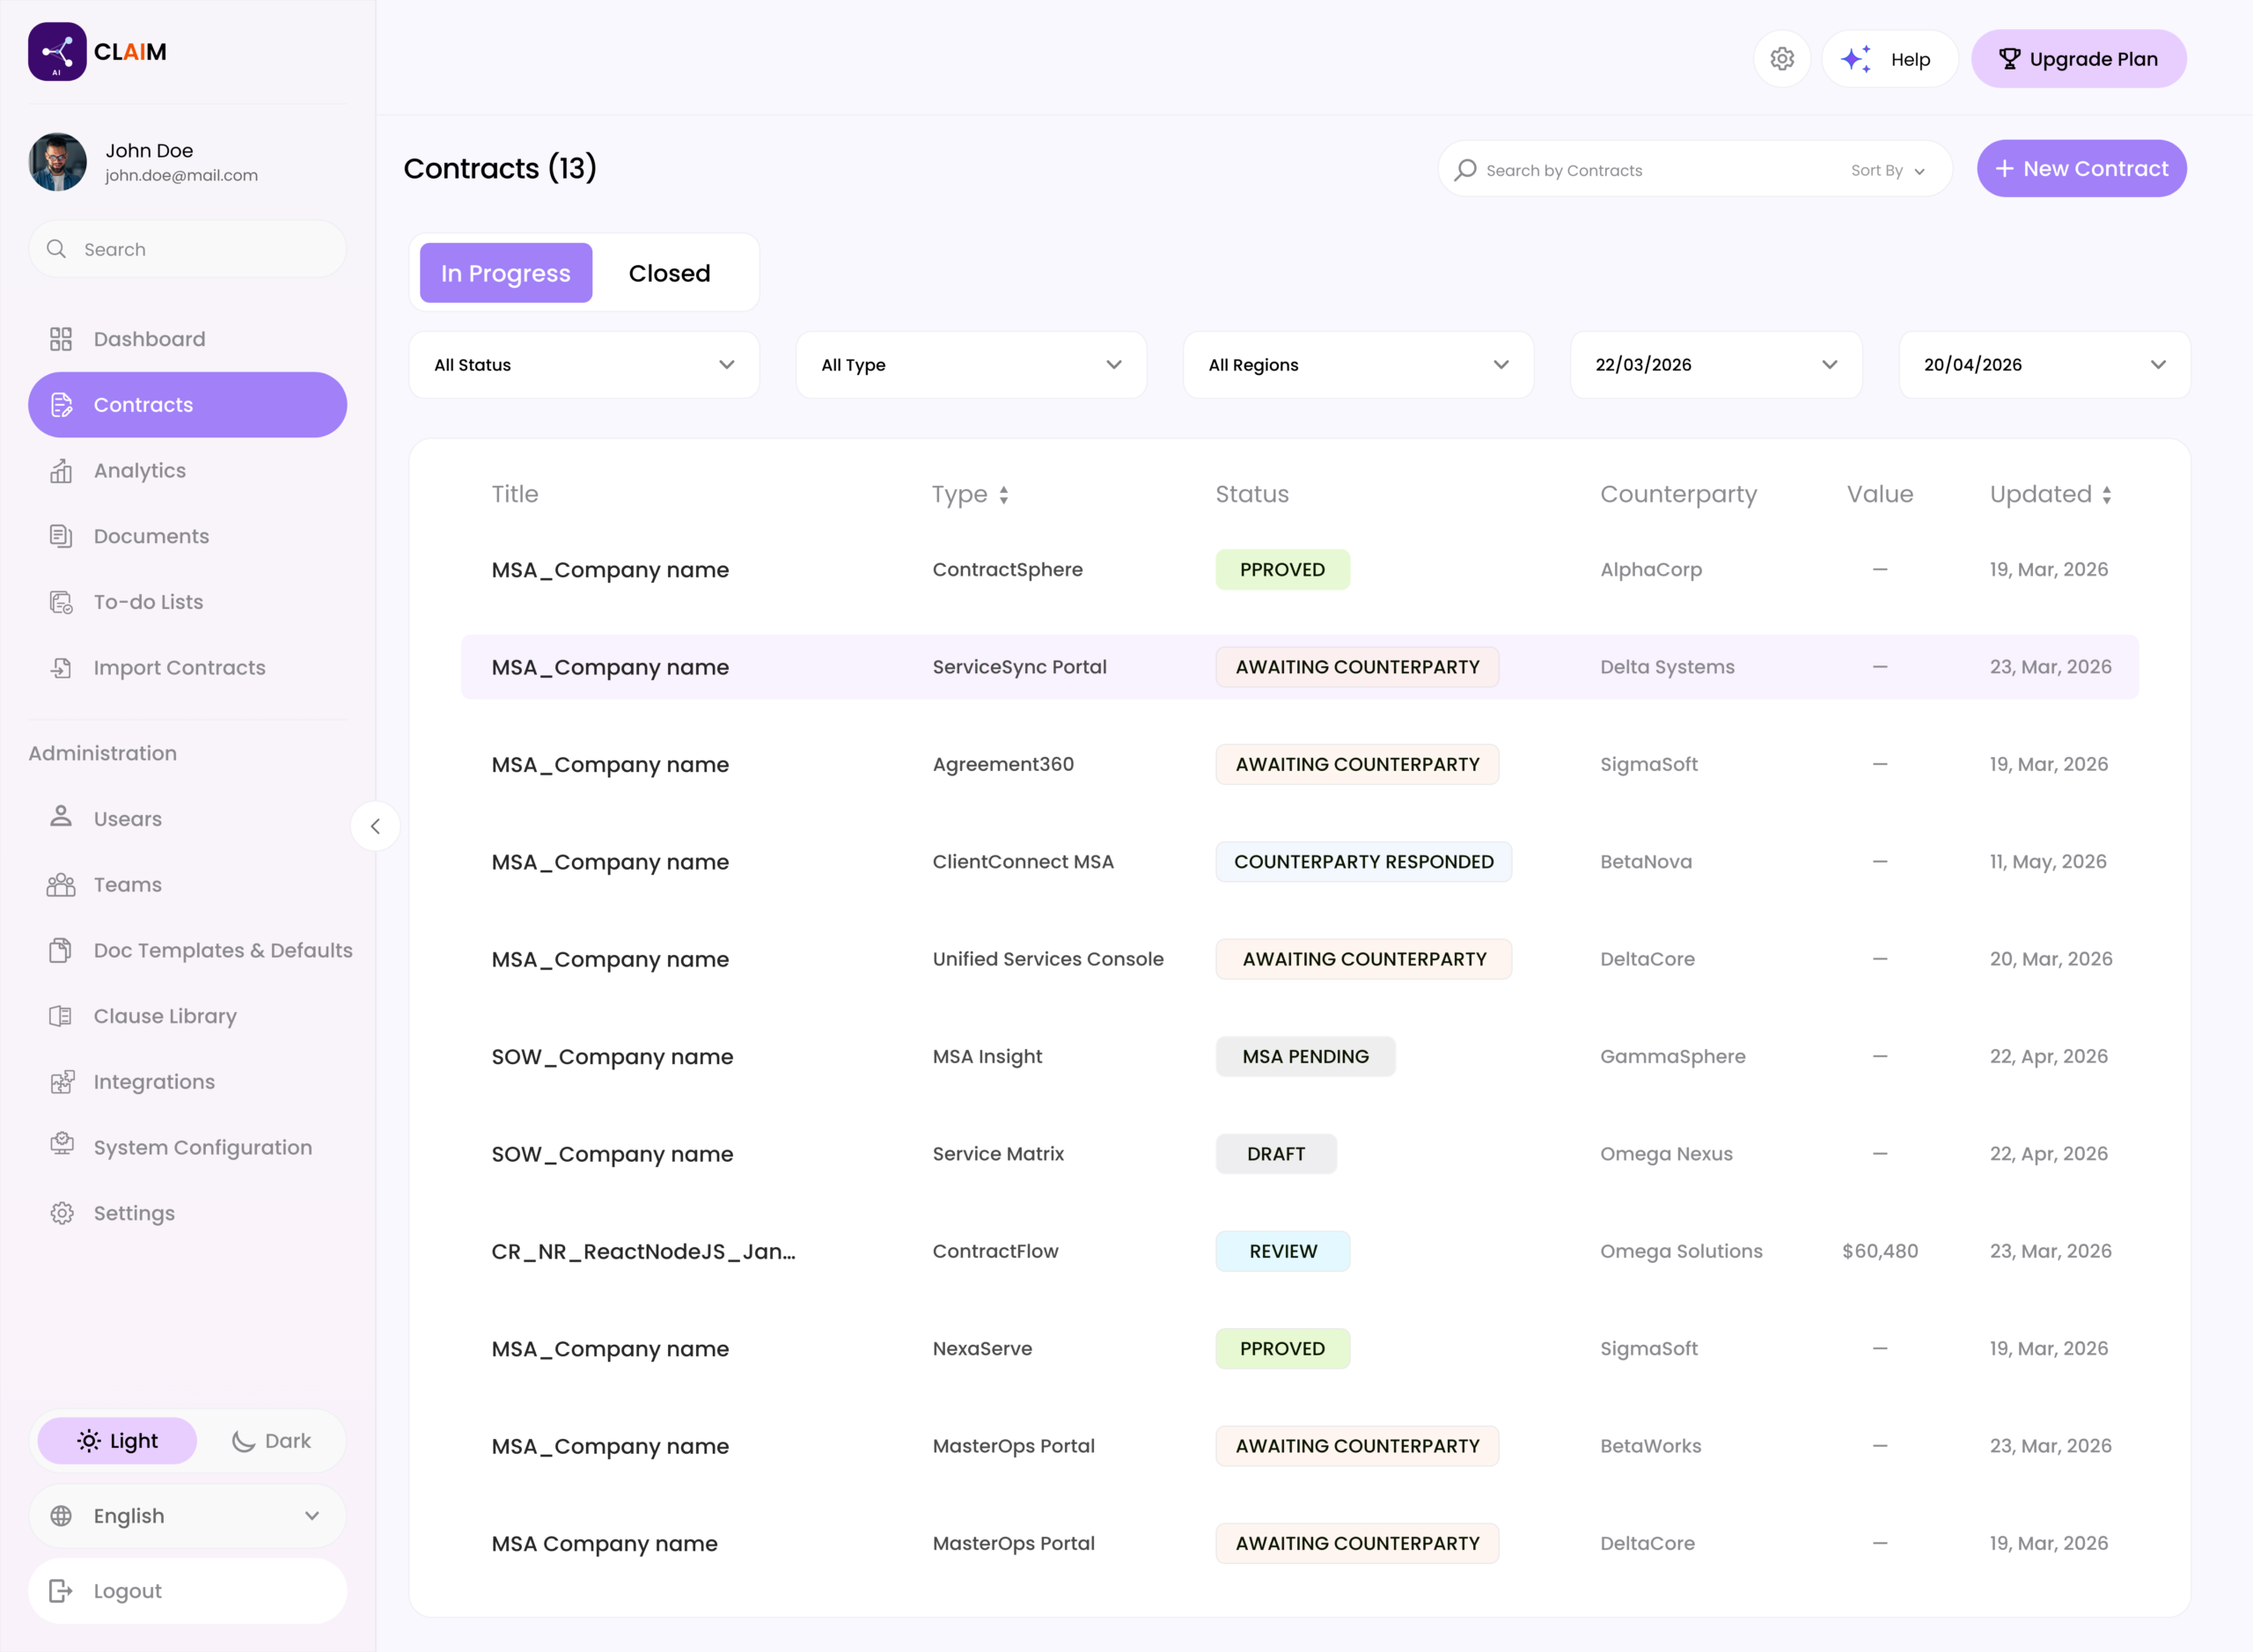
Task: Switch to the Closed tab
Action: coord(669,273)
